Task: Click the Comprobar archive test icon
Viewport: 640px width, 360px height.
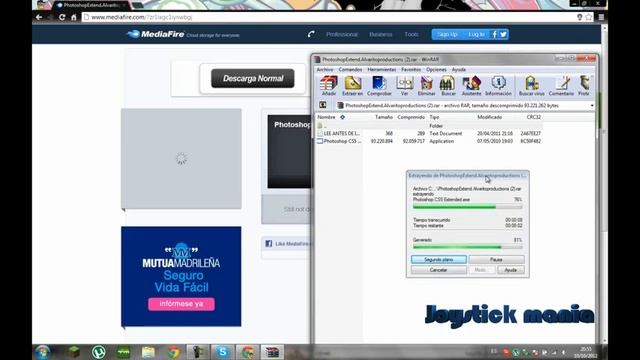Action: coord(379,86)
